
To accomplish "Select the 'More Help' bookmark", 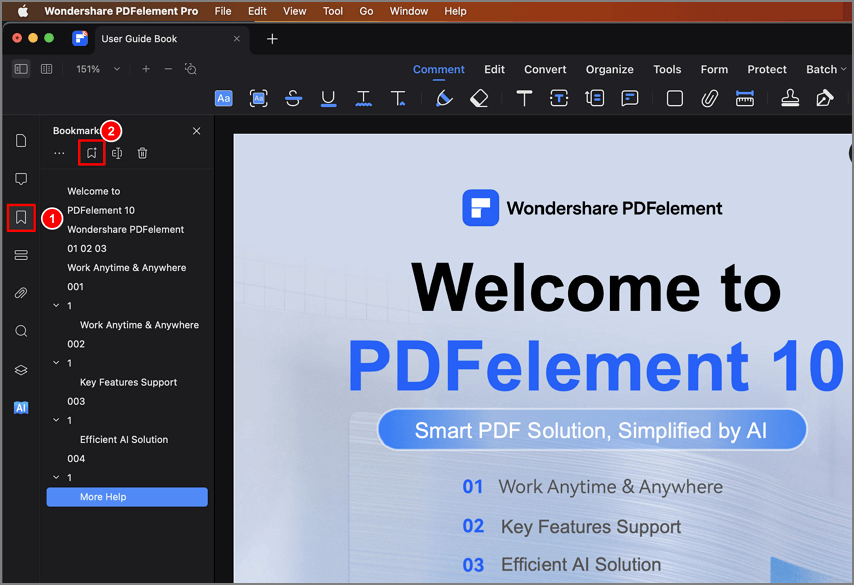I will [127, 497].
